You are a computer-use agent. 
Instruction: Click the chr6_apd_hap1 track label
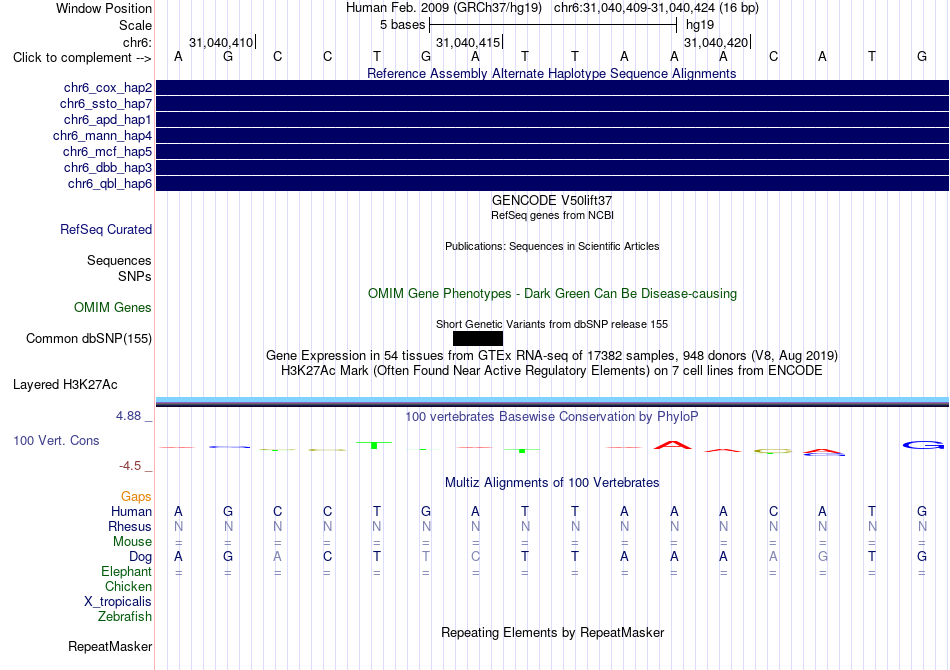coord(108,119)
